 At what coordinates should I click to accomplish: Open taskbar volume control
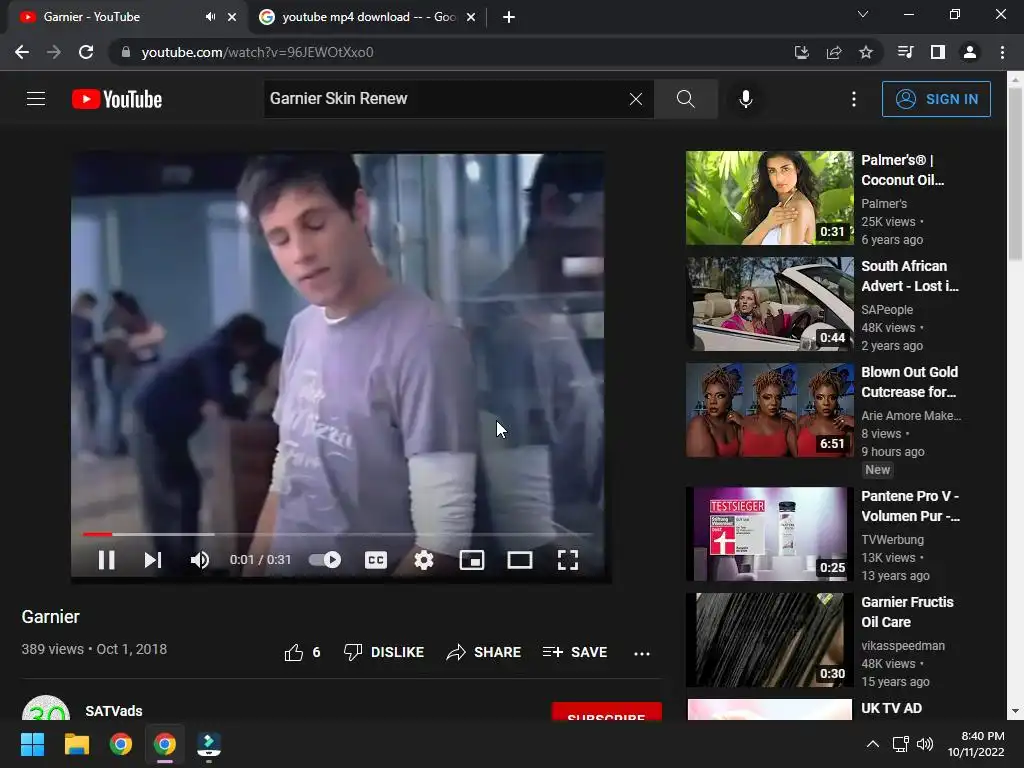[x=925, y=744]
